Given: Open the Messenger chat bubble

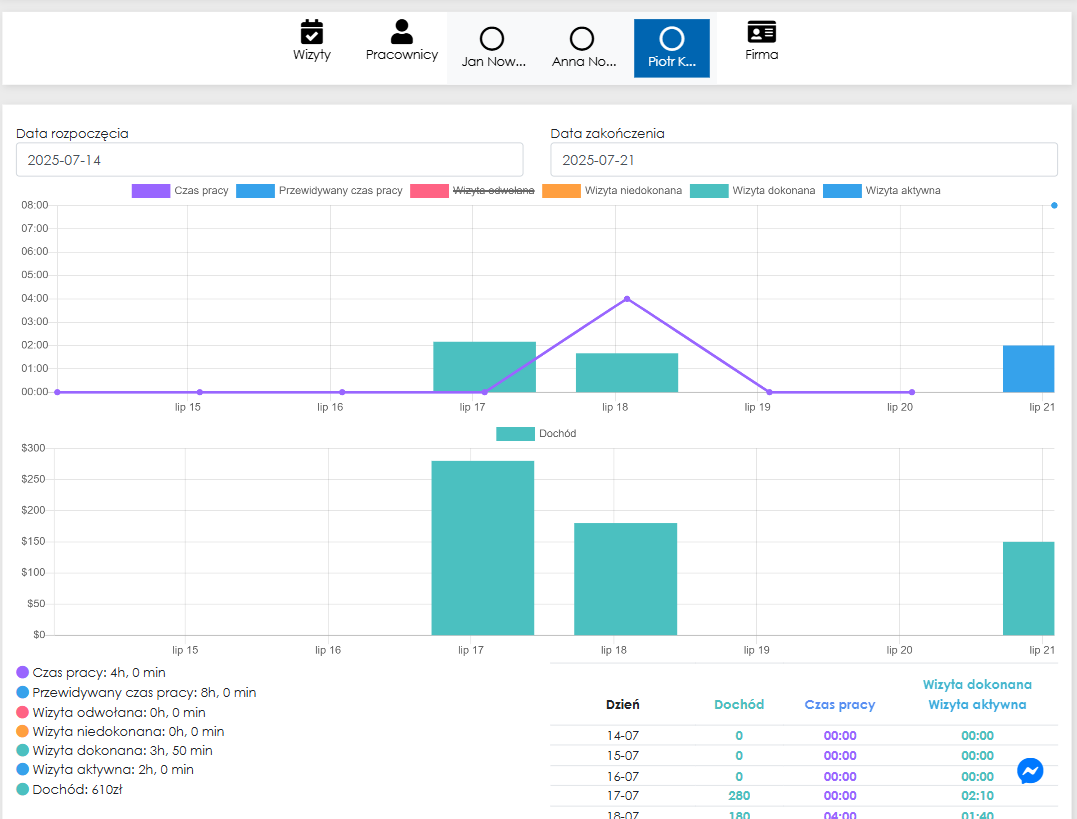Looking at the screenshot, I should [x=1030, y=771].
